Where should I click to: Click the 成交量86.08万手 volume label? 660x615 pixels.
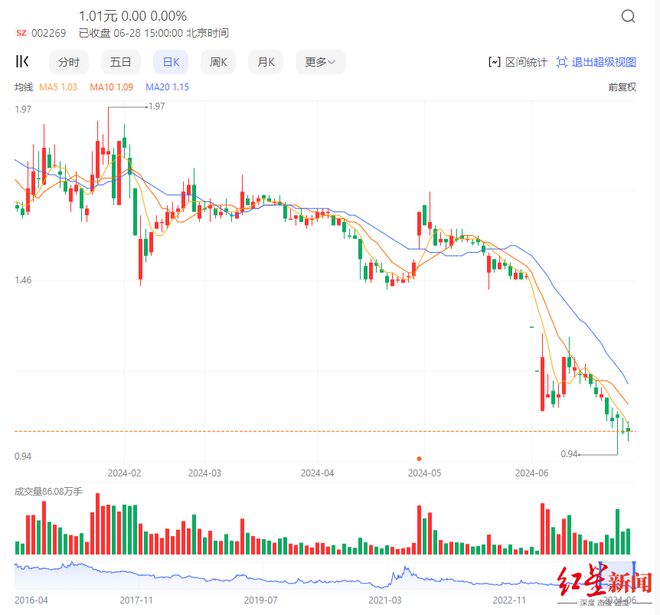[48, 492]
